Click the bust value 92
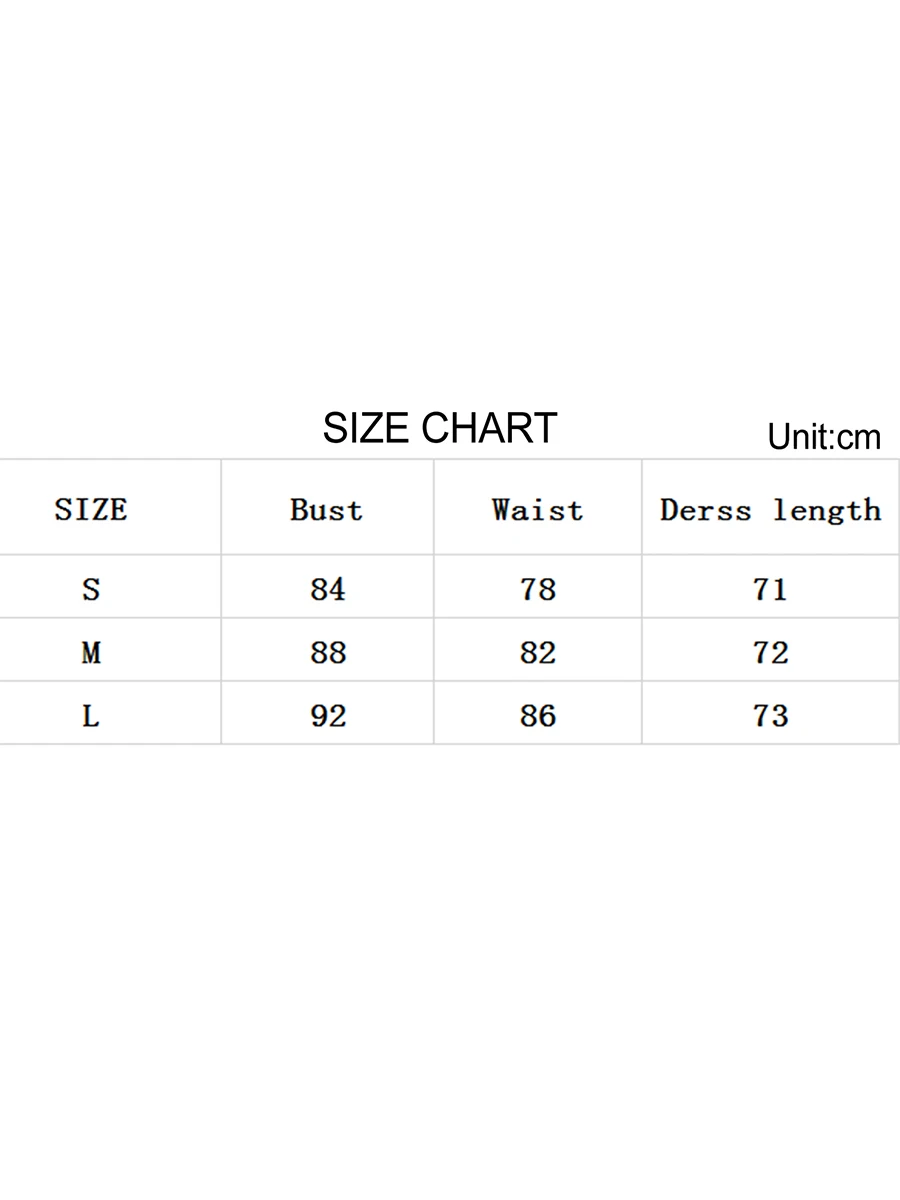Image resolution: width=900 pixels, height=1200 pixels. coord(328,716)
